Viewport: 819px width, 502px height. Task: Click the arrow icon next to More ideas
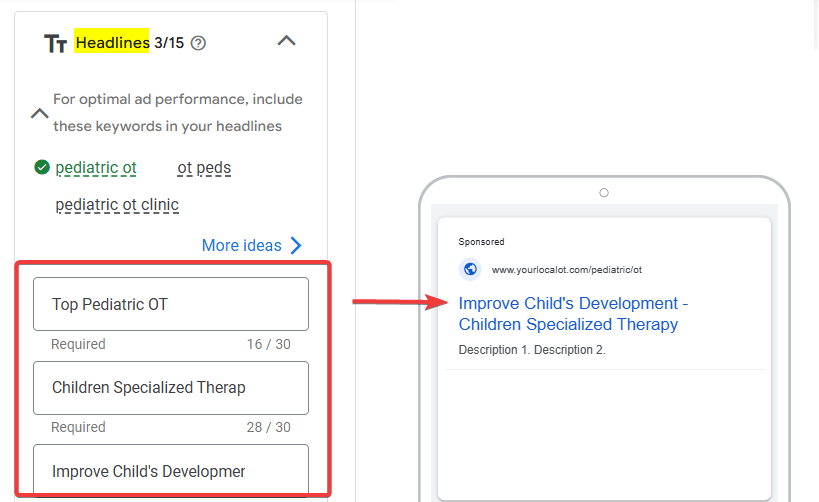tap(295, 245)
